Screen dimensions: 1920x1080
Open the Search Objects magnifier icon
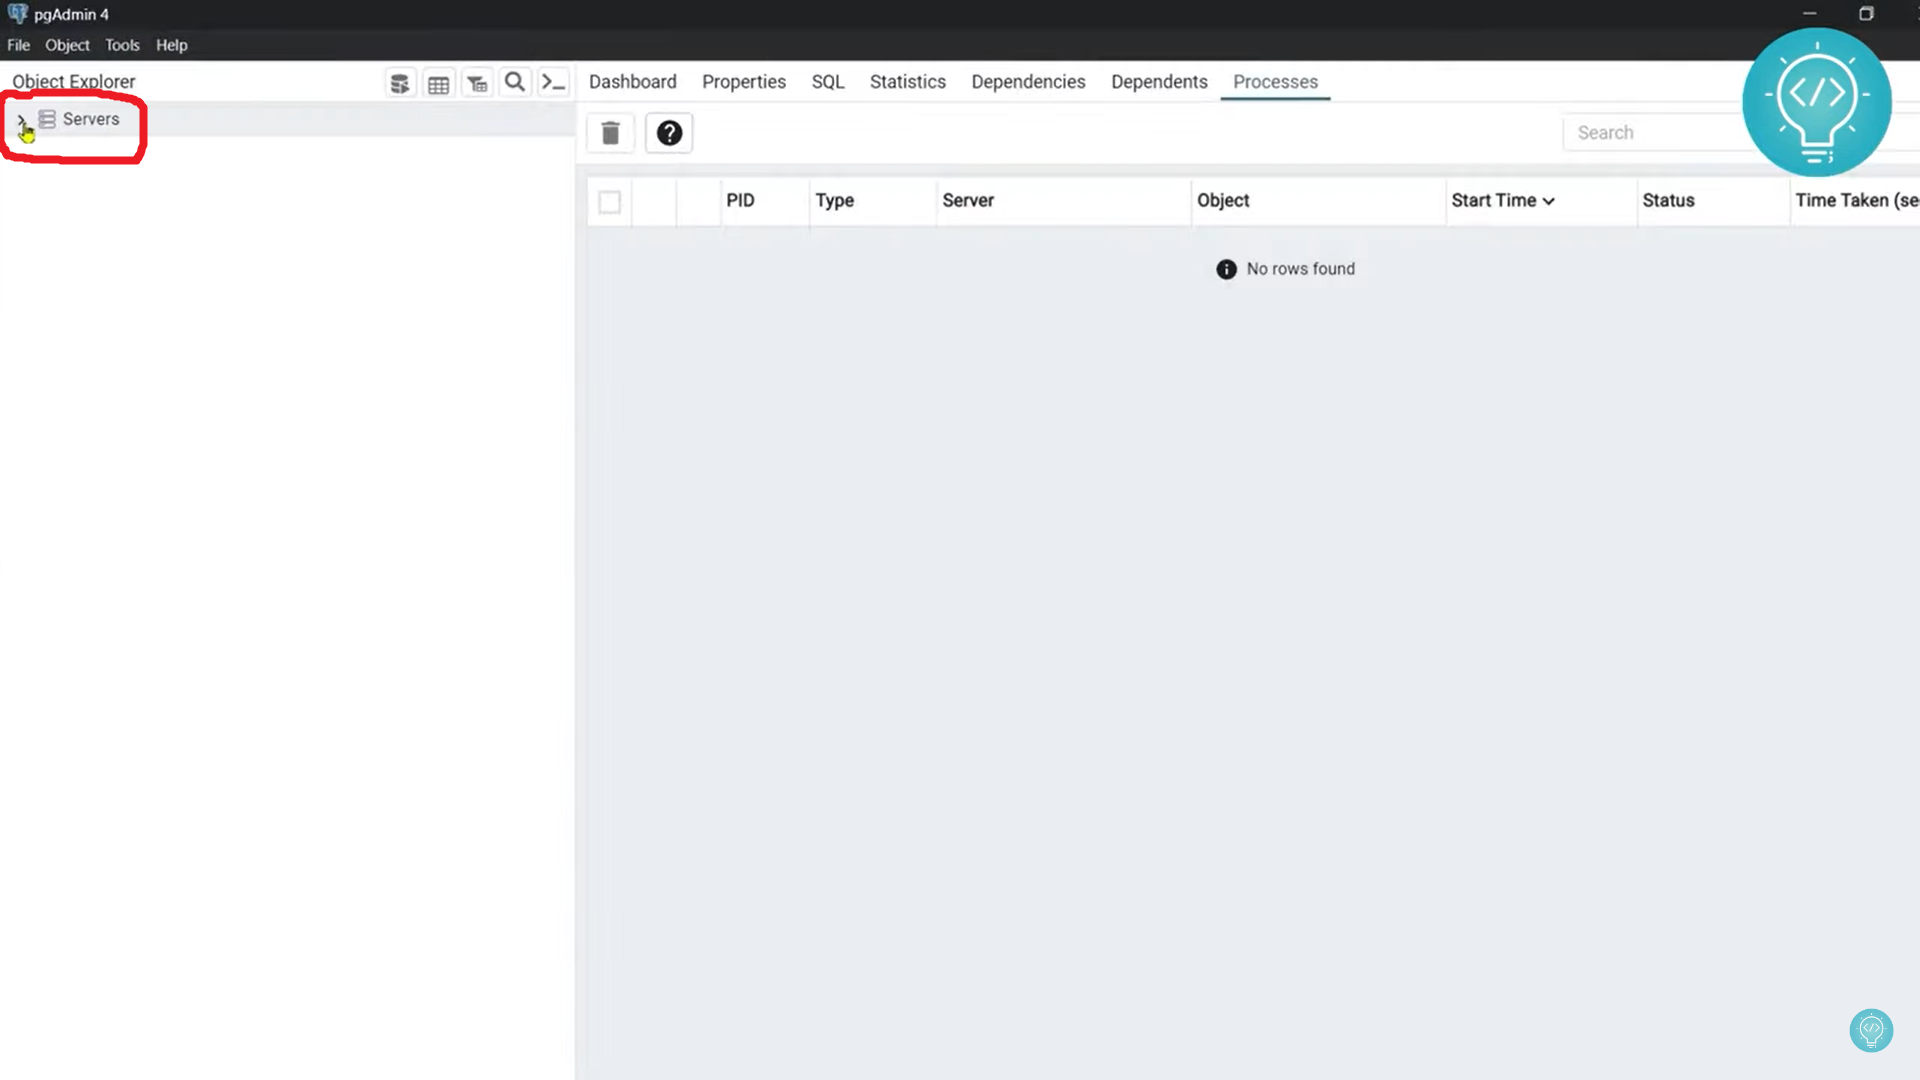(x=514, y=82)
